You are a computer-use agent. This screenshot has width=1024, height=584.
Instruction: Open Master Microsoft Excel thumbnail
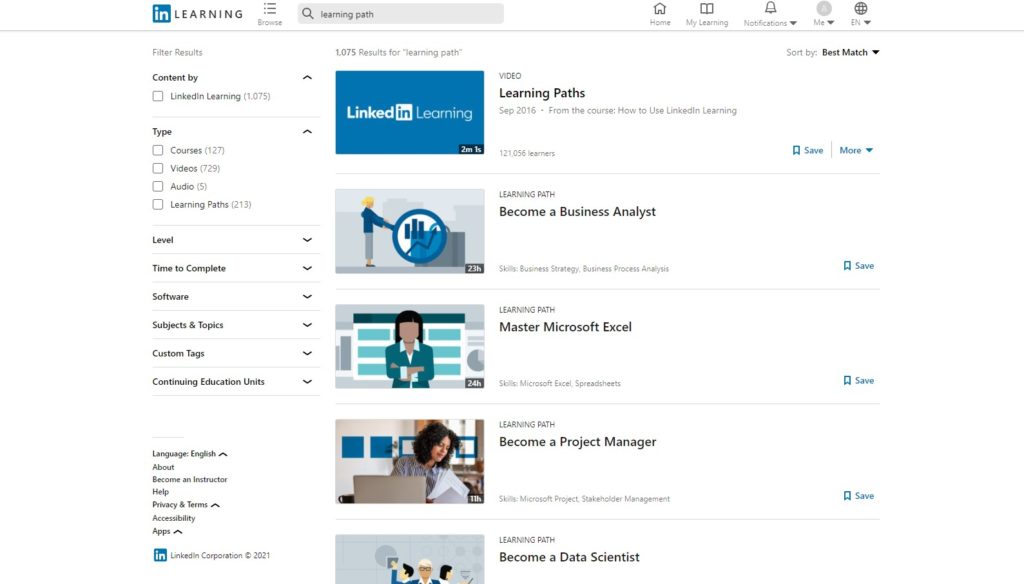pos(409,346)
